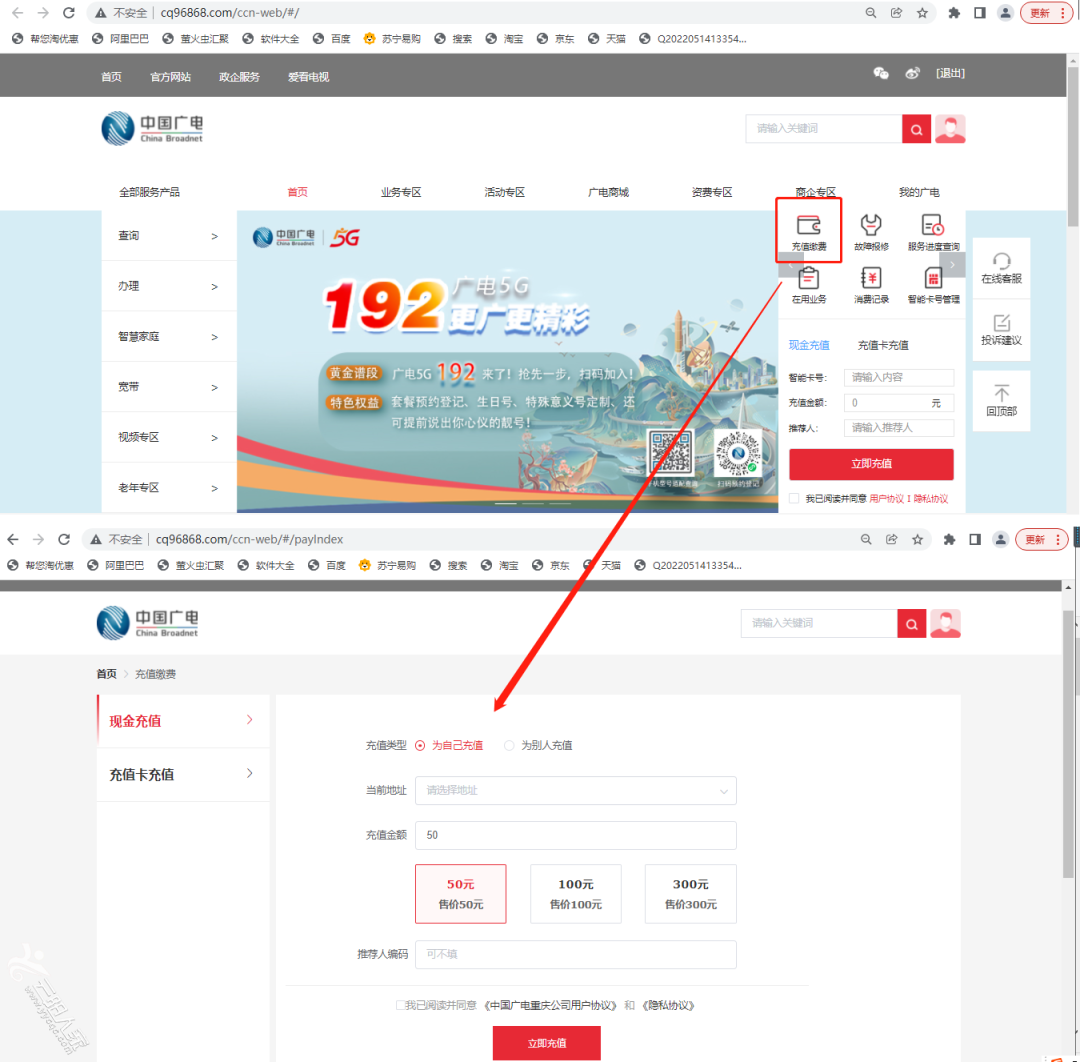Select the 50元 amount option
Viewport: 1080px width, 1062px height.
pyautogui.click(x=461, y=894)
